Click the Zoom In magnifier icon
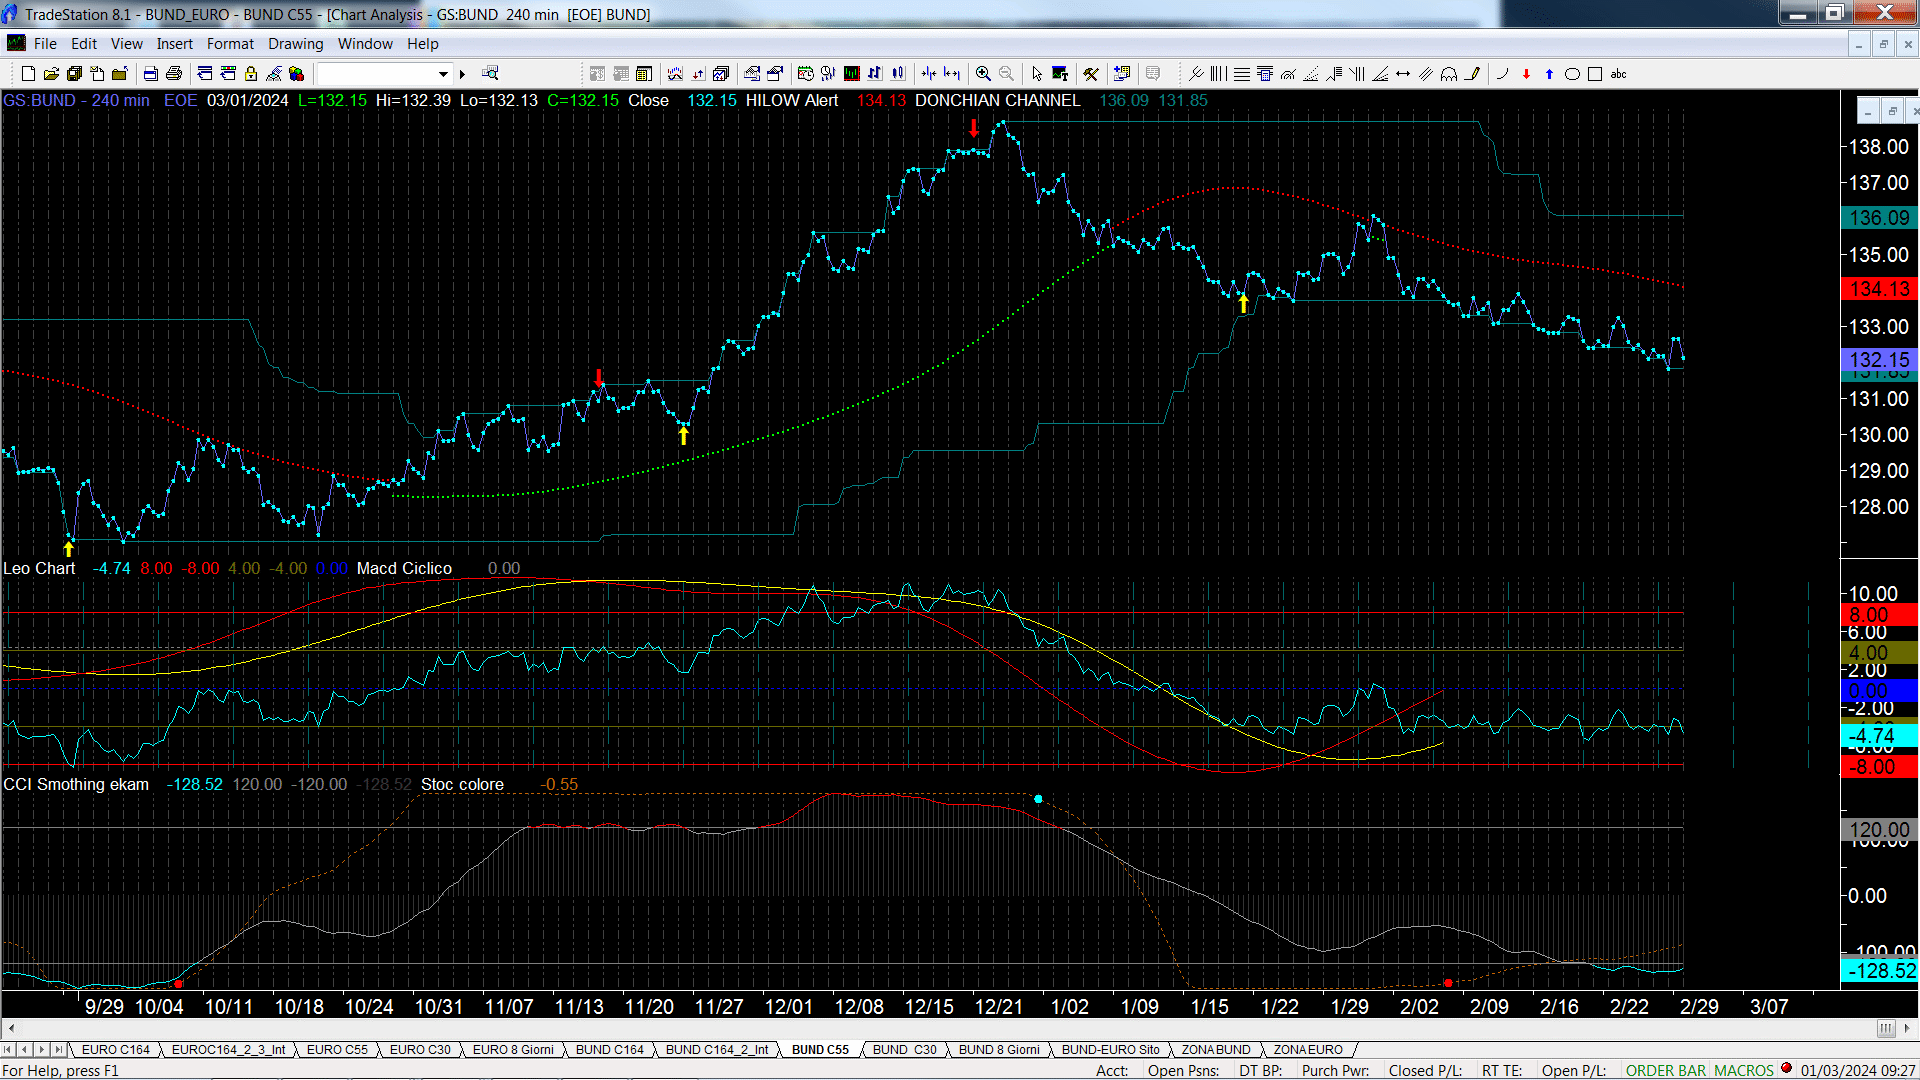 983,74
